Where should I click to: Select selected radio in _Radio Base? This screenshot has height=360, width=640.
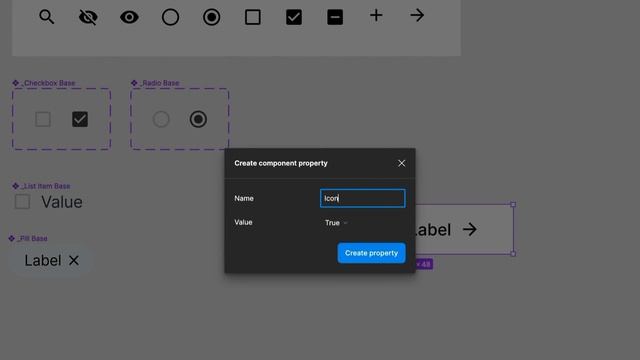198,119
